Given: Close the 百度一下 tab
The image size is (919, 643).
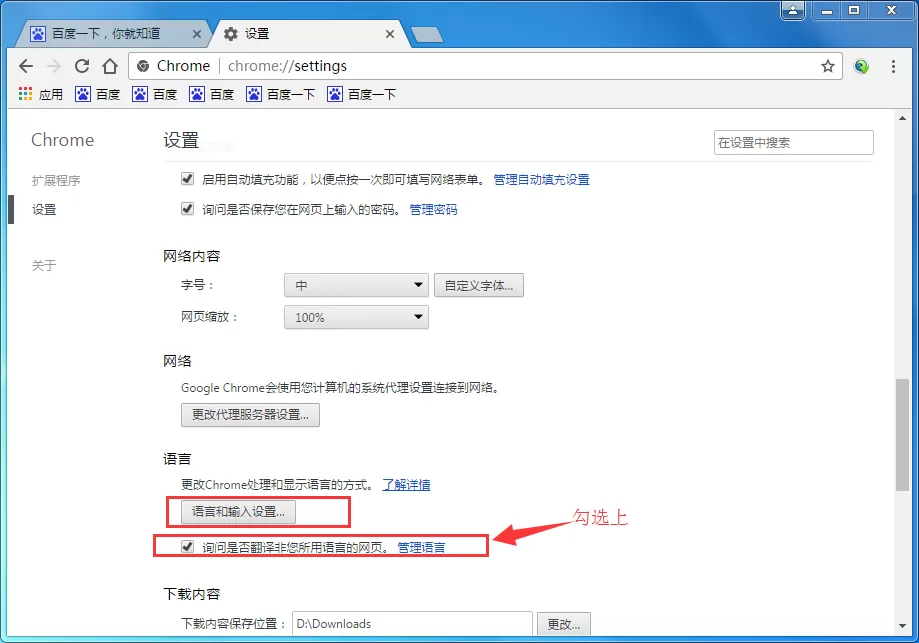Looking at the screenshot, I should point(197,34).
